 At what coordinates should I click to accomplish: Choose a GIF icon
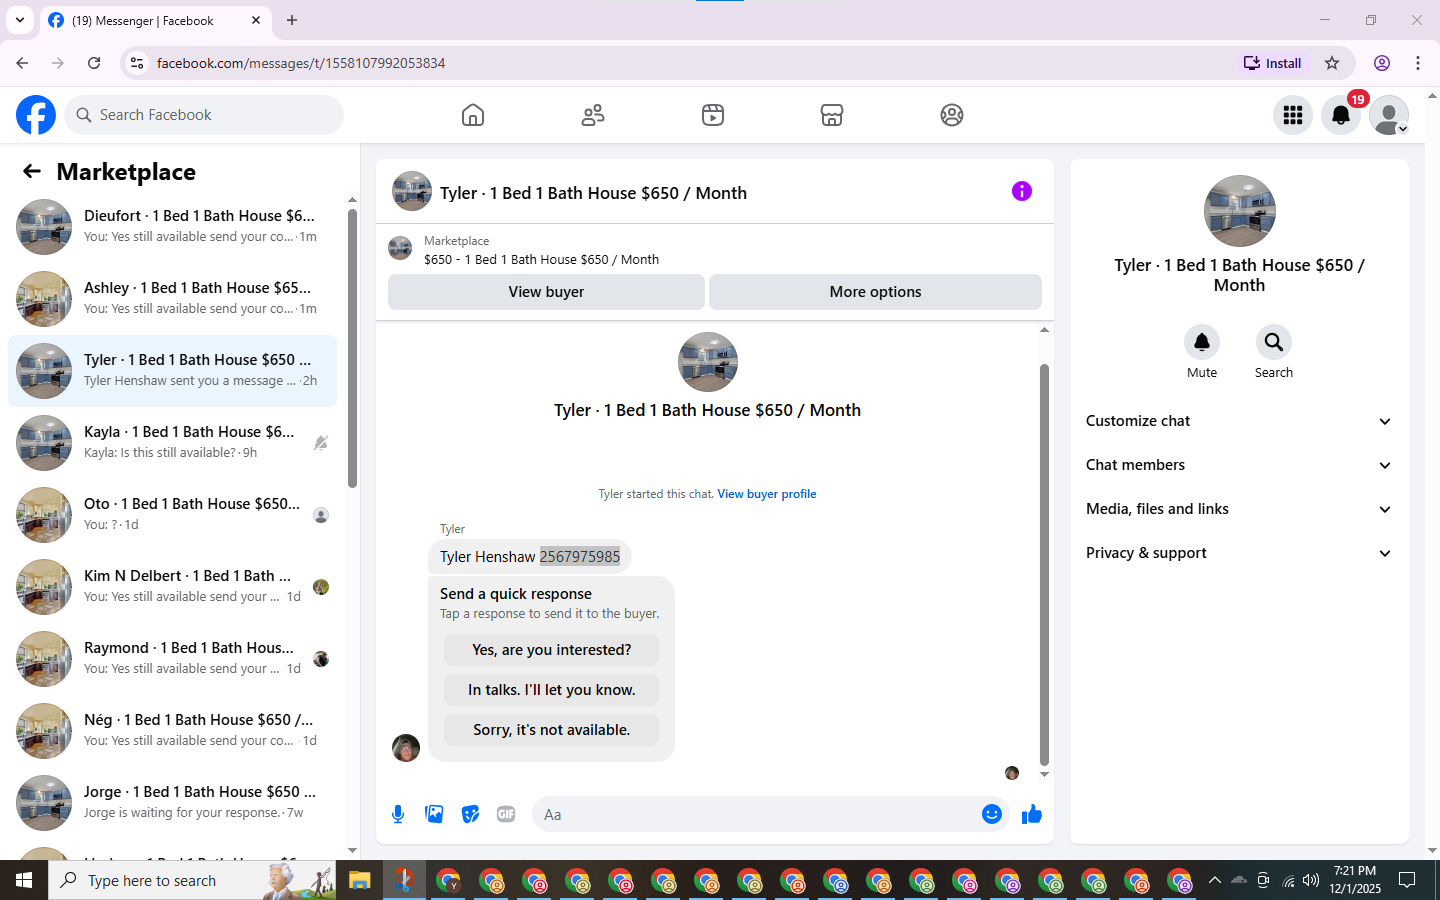[506, 814]
